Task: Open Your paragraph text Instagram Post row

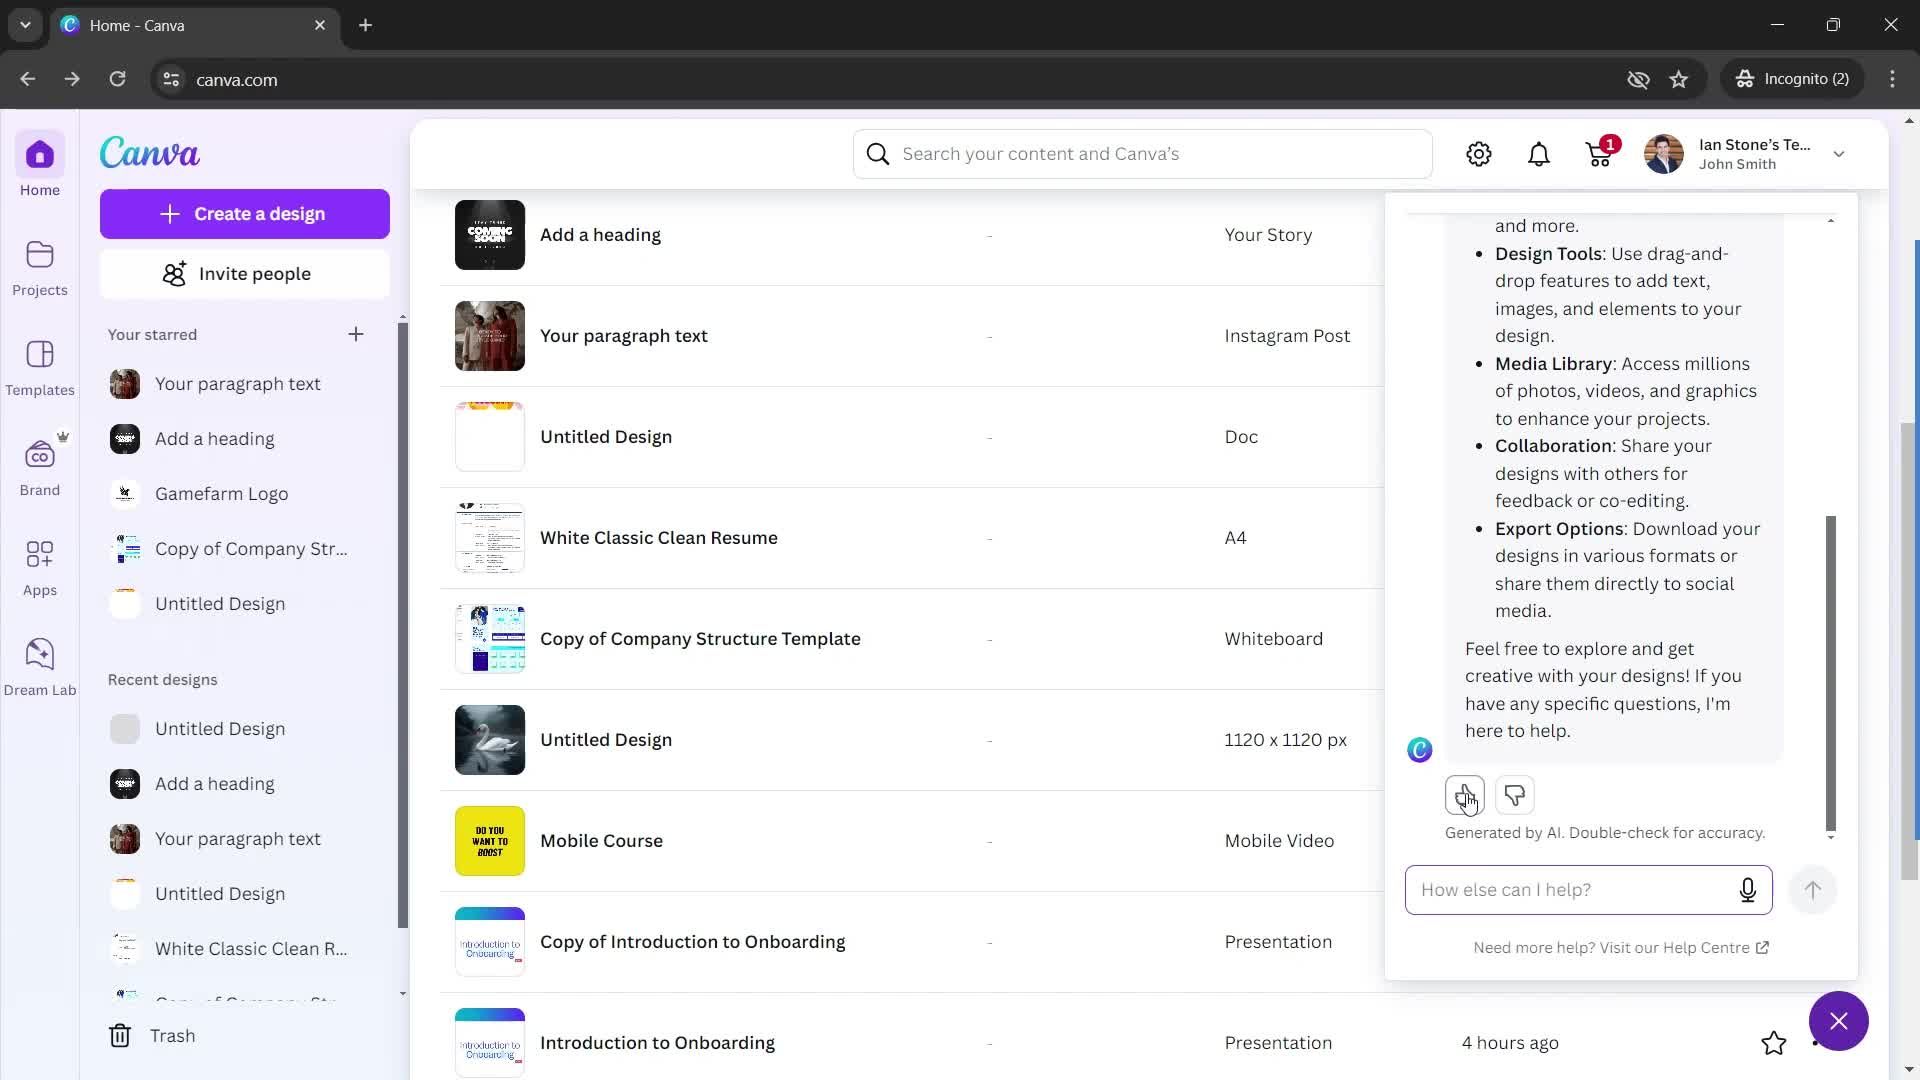Action: [x=912, y=336]
